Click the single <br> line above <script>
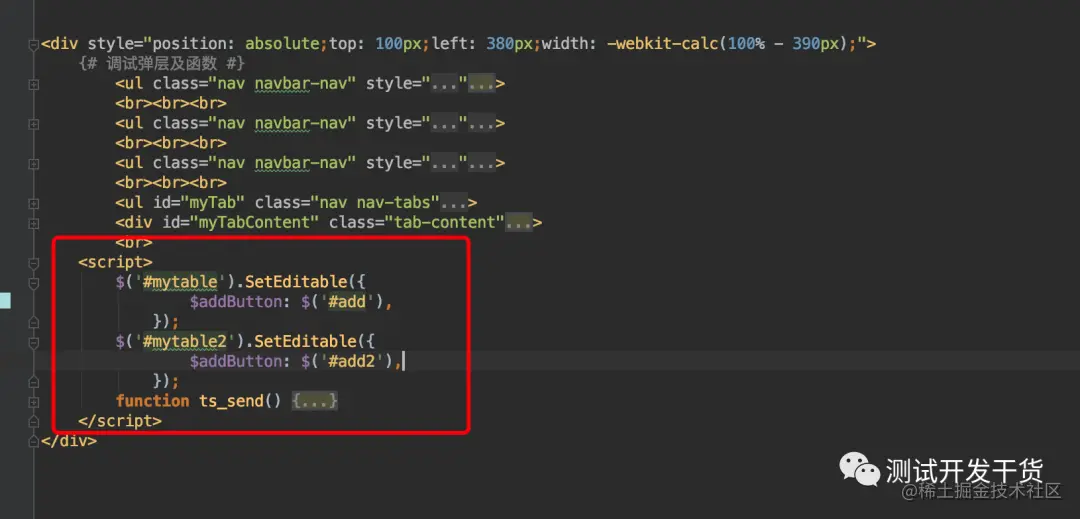 coord(134,242)
